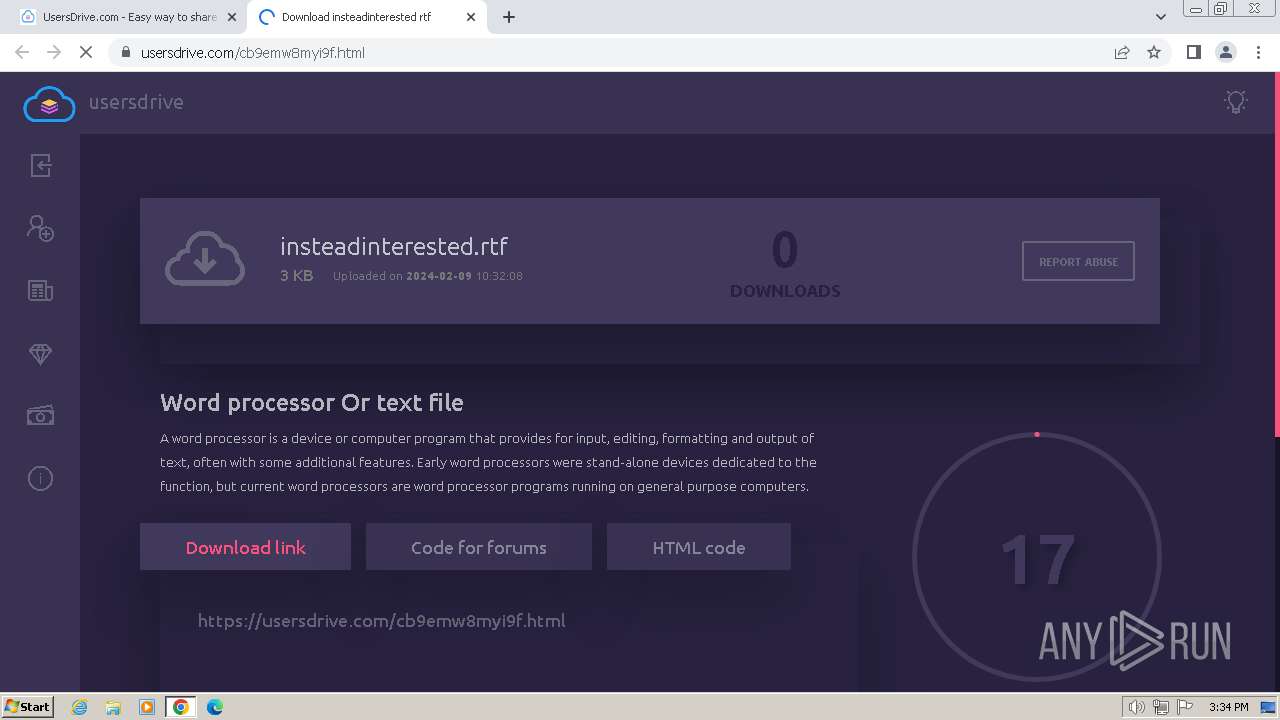This screenshot has height=720, width=1280.
Task: Launch Internet Explorer from taskbar
Action: (80, 707)
